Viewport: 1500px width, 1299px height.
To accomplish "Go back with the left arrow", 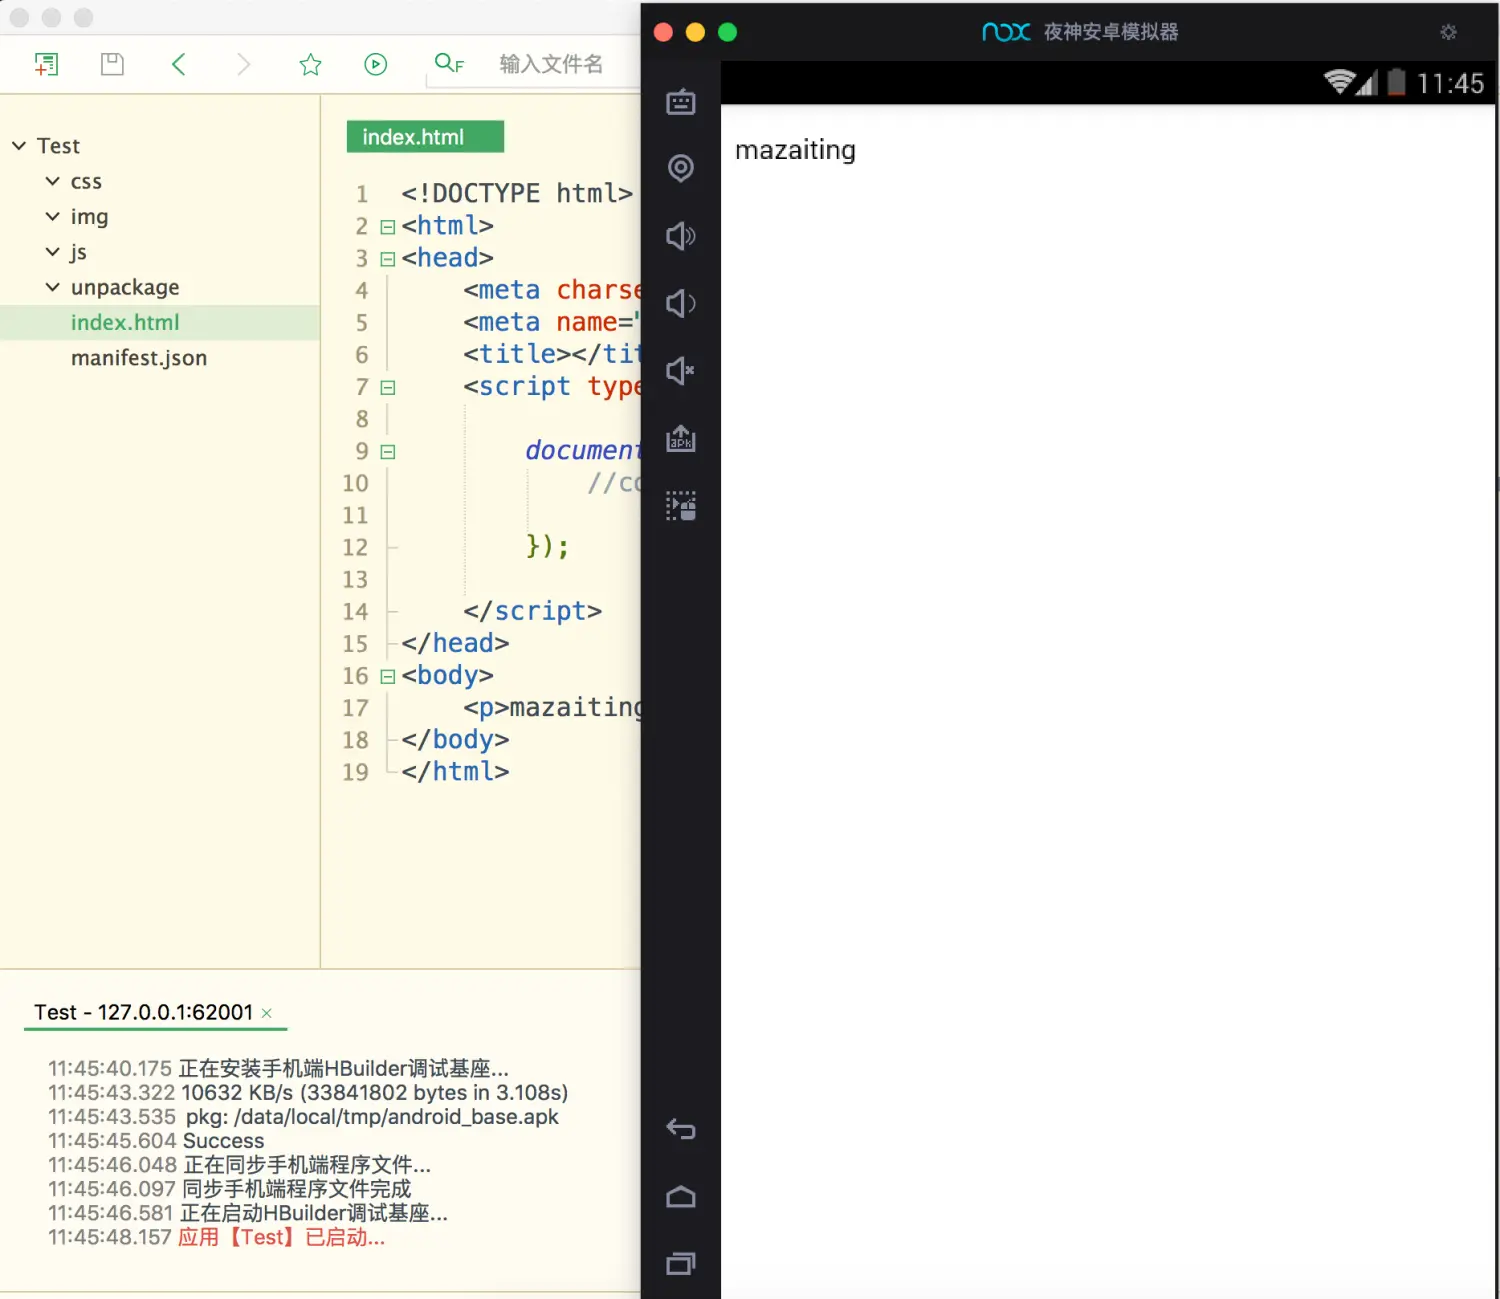I will pyautogui.click(x=179, y=65).
